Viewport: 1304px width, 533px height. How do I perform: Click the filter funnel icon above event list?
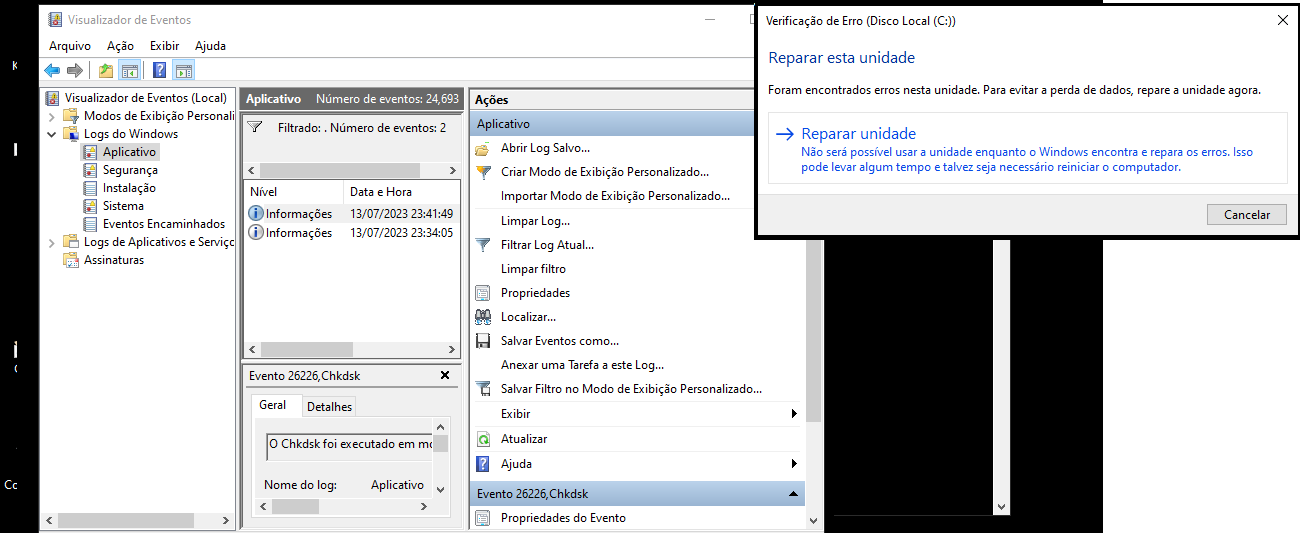tap(255, 128)
